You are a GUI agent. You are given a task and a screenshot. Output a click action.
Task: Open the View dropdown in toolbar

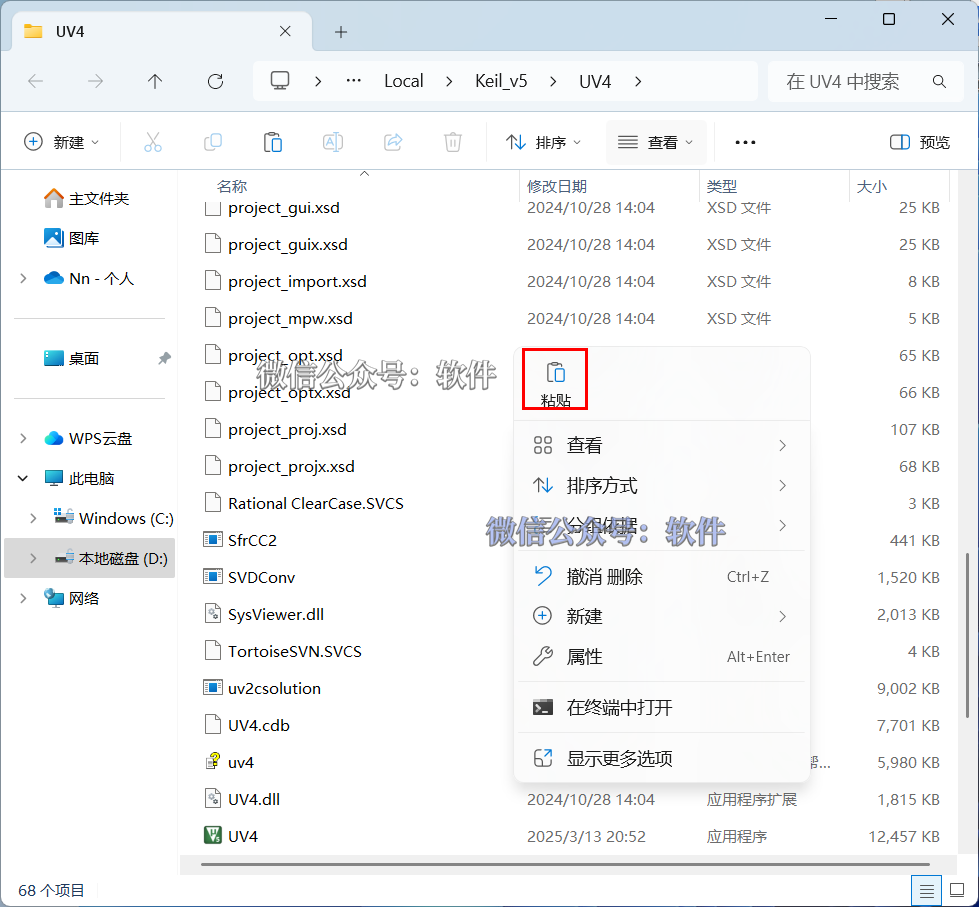click(656, 142)
